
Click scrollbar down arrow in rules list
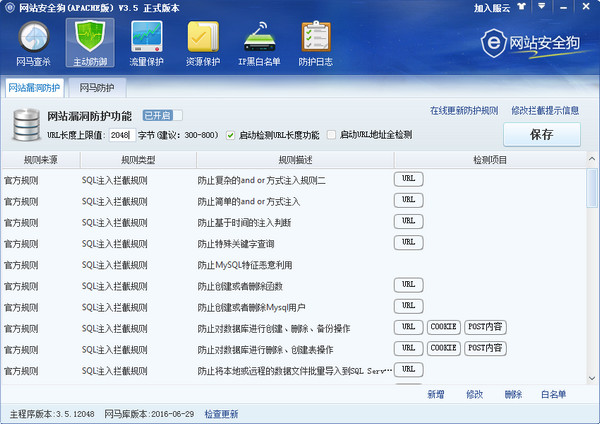[592, 378]
